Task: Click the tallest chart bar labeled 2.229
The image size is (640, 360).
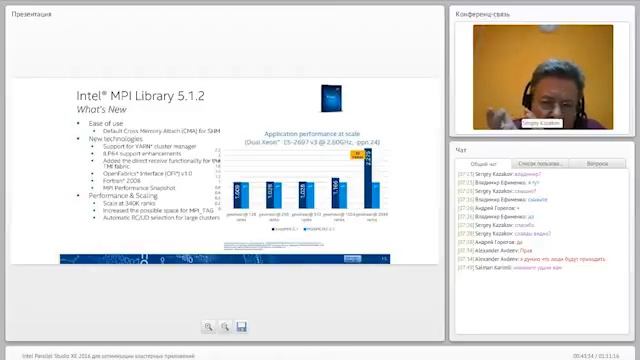Action: tap(368, 178)
